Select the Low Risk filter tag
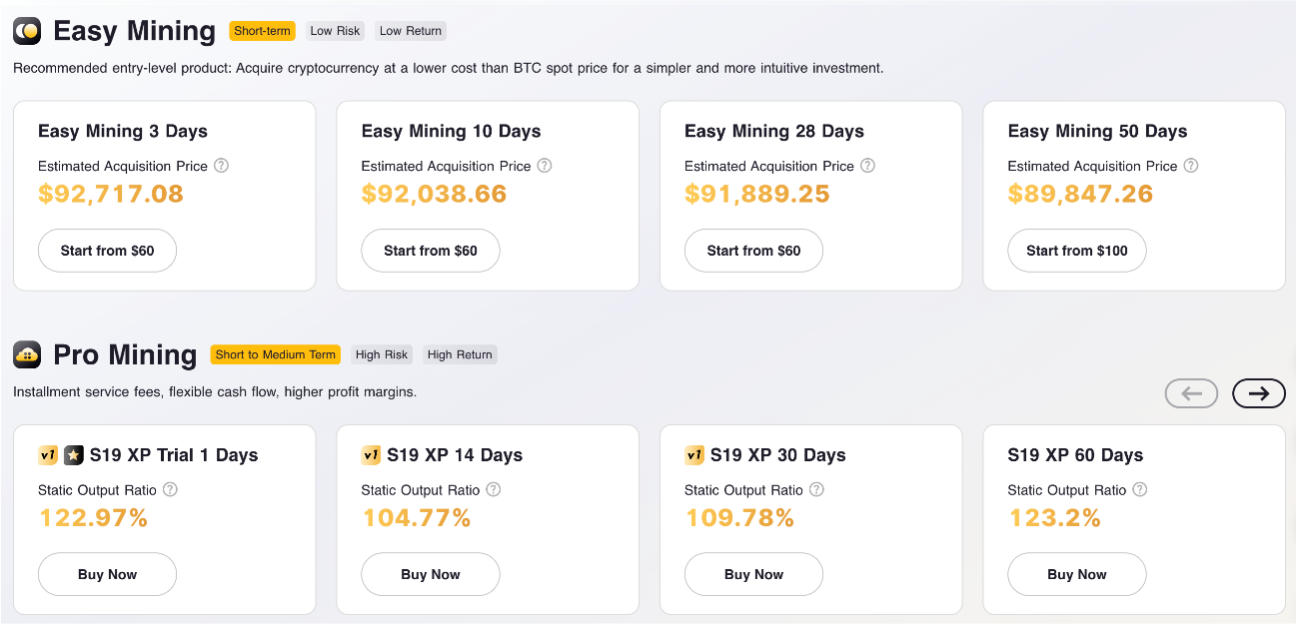This screenshot has height=626, width=1298. pyautogui.click(x=335, y=31)
